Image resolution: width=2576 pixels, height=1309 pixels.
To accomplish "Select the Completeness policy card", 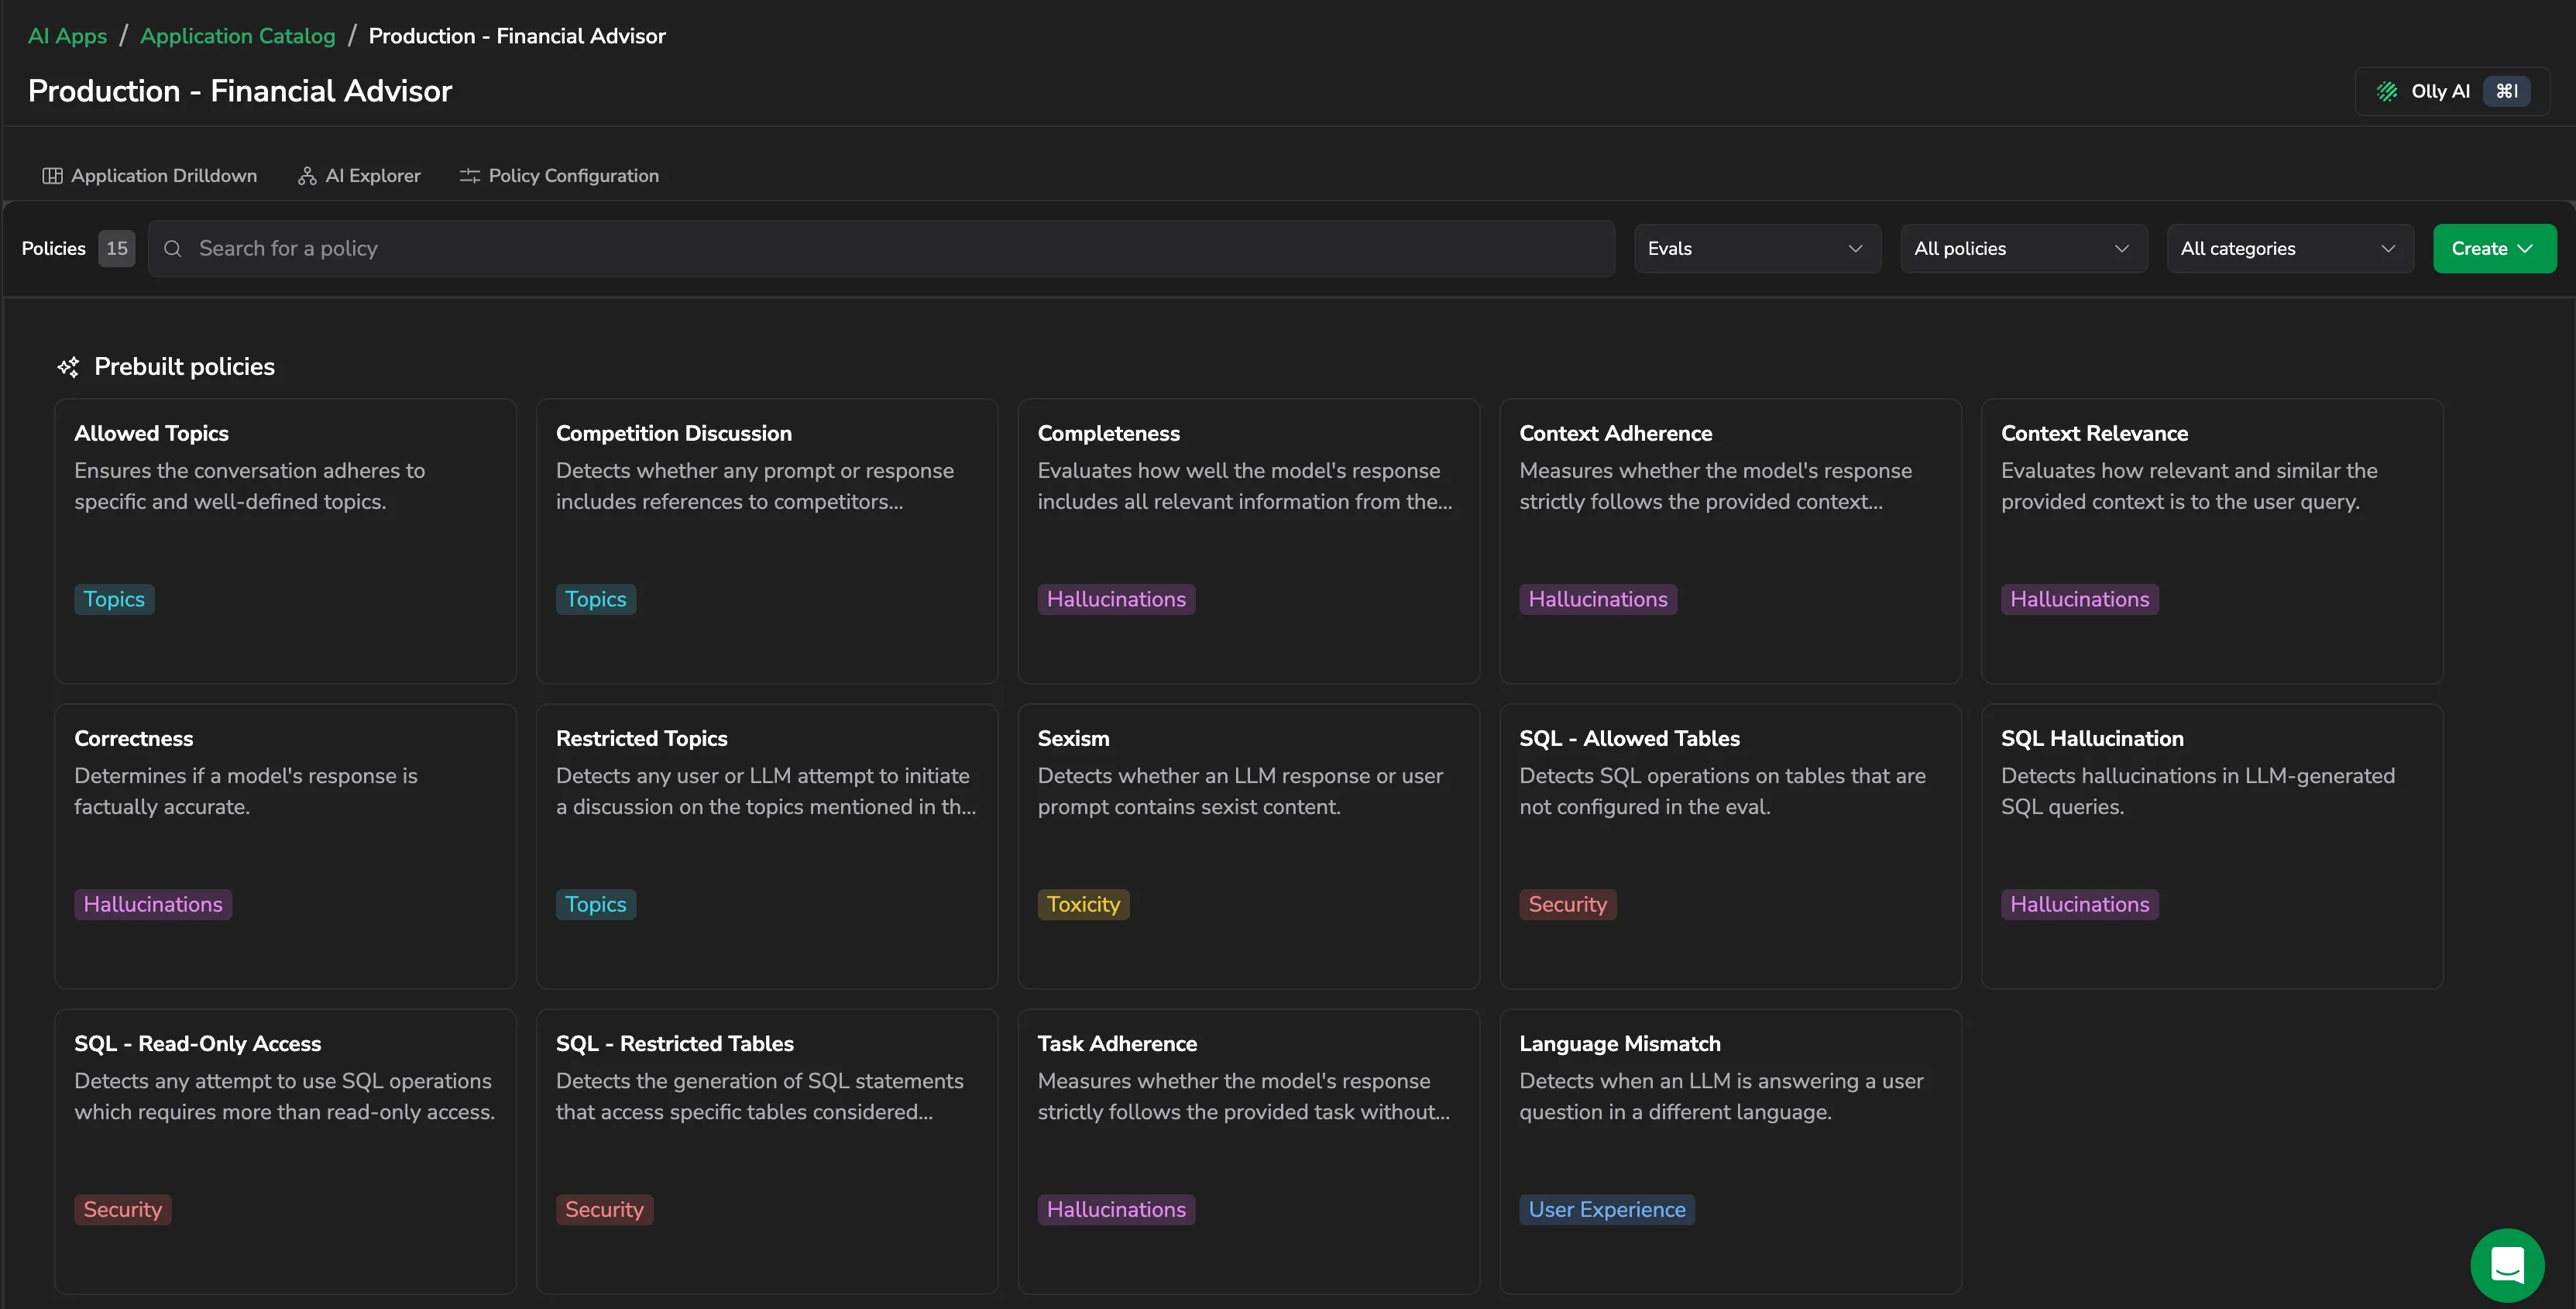I will pos(1248,541).
